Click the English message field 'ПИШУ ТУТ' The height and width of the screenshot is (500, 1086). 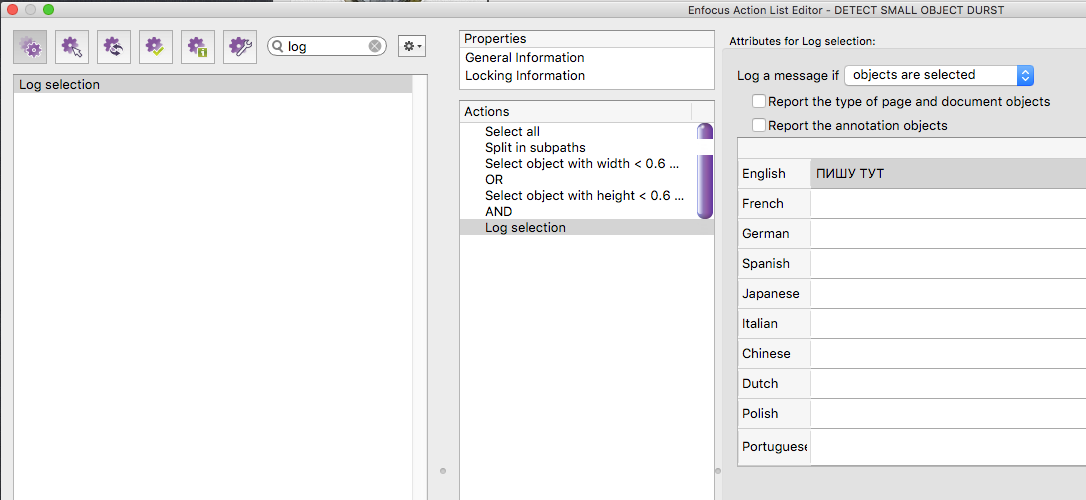click(x=946, y=174)
